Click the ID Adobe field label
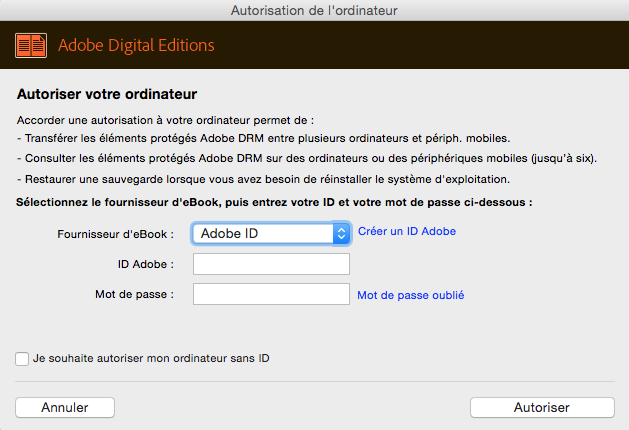Screen dimensions: 629x430 point(146,264)
